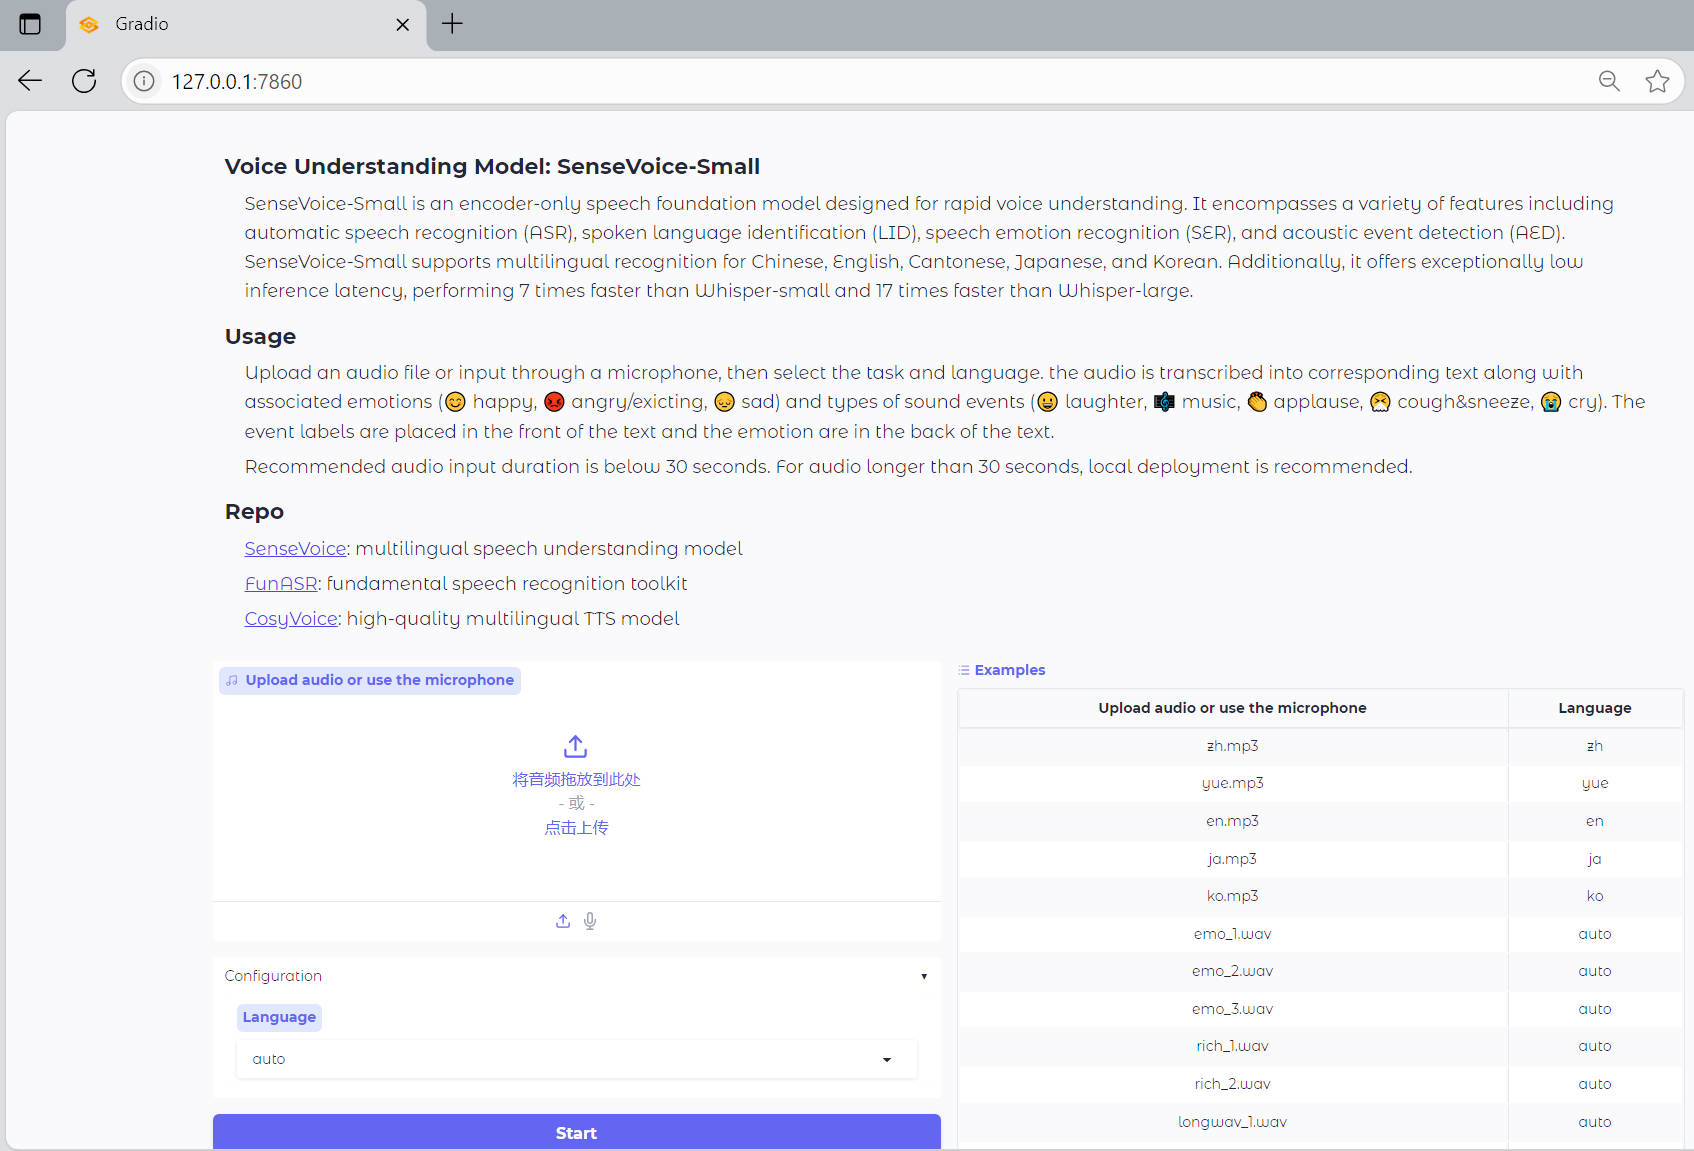Open the SenseVoice repo link

295,548
